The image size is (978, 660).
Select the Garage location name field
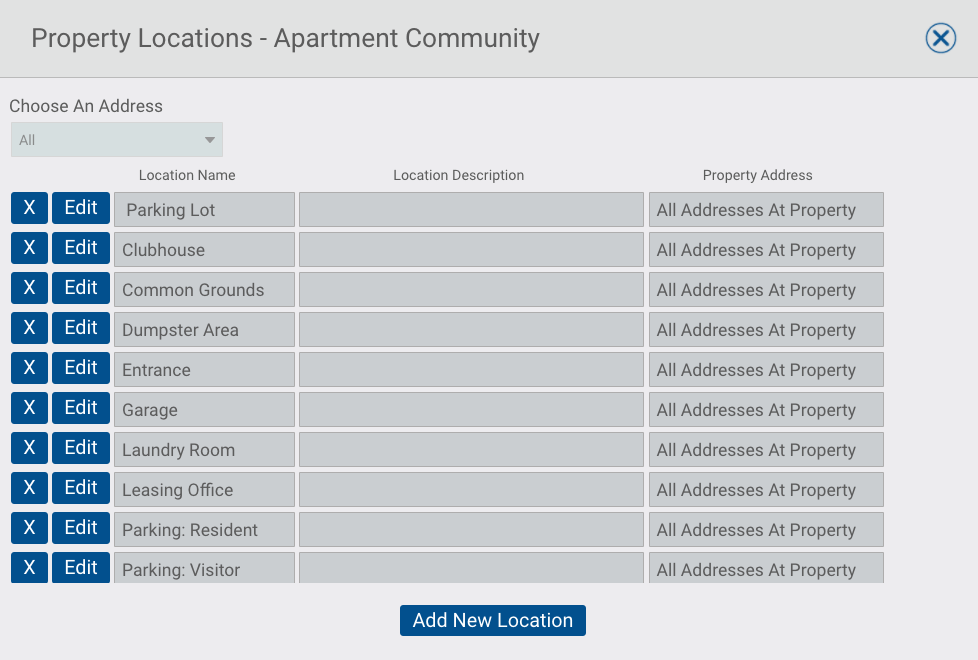click(x=205, y=409)
